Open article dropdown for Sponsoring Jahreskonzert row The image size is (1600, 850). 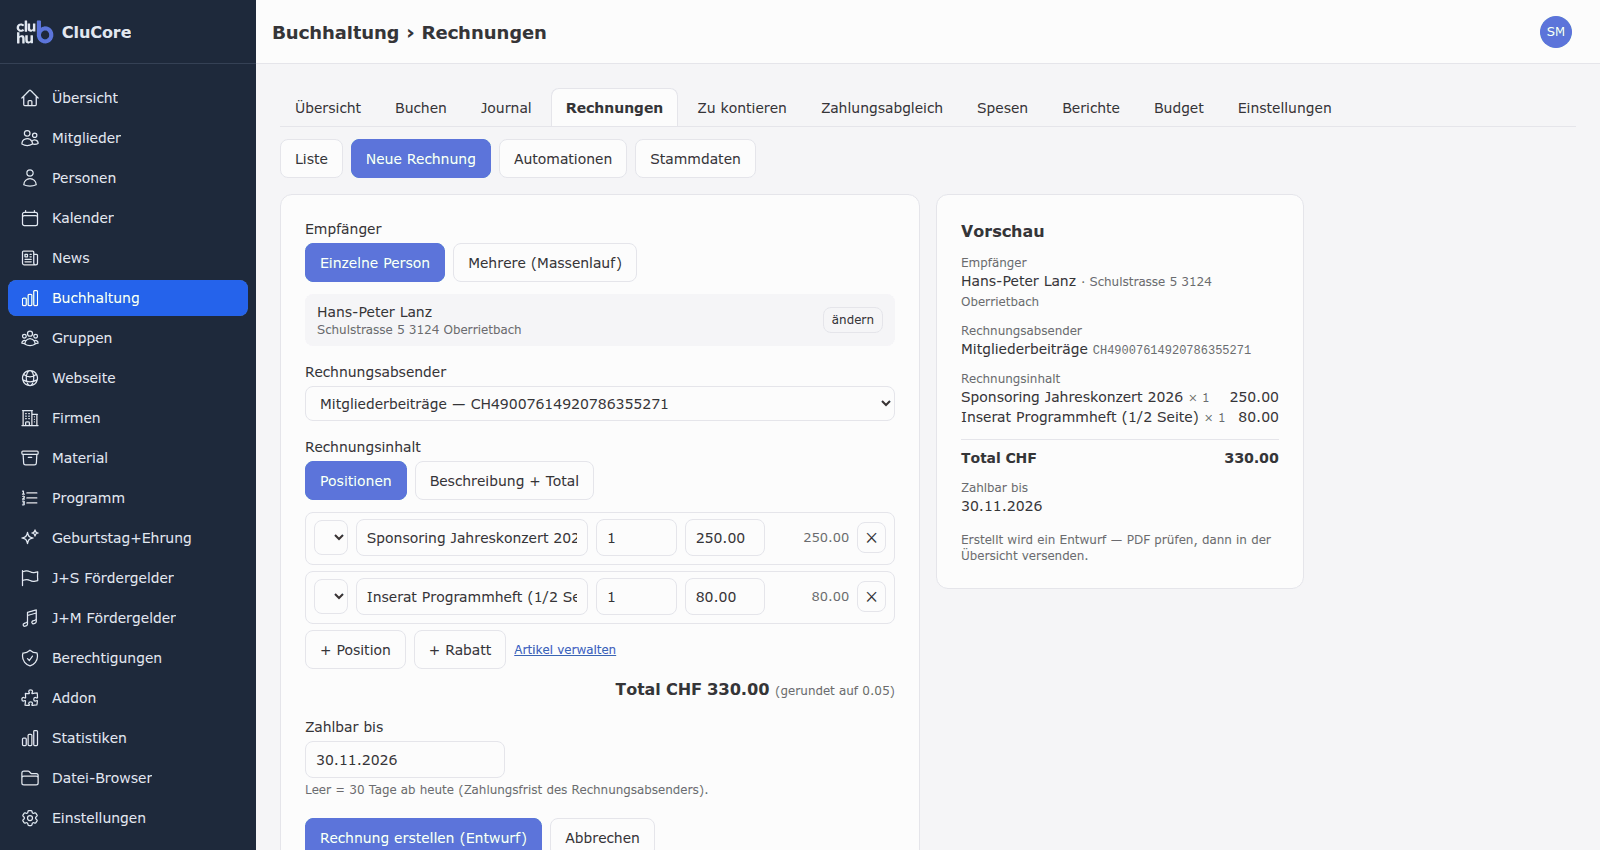331,538
